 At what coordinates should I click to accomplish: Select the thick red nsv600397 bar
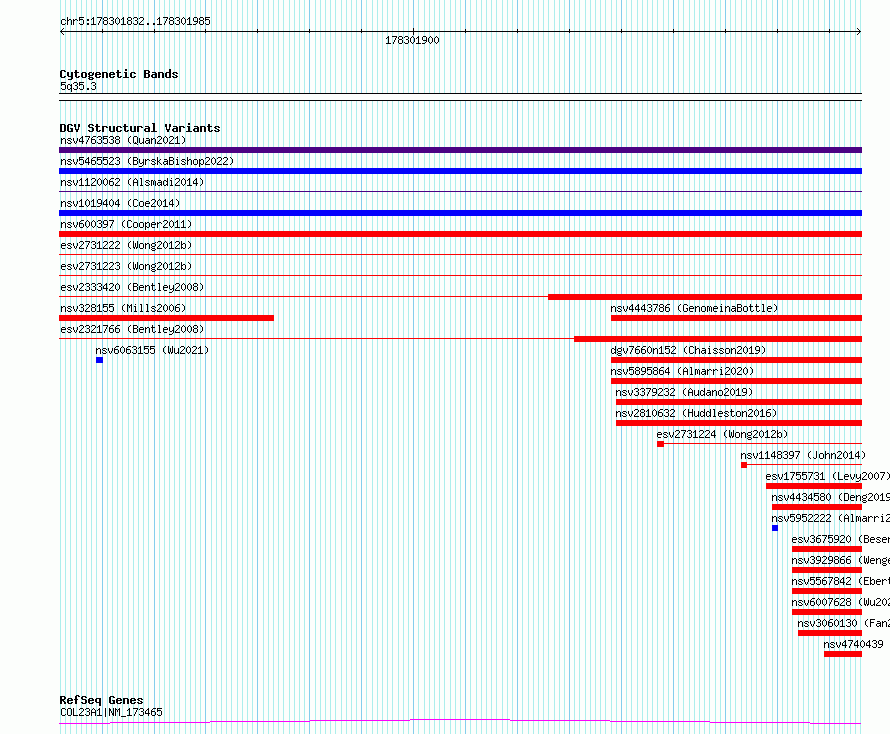460,234
